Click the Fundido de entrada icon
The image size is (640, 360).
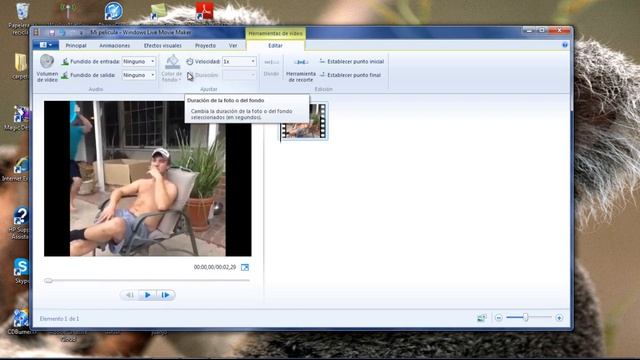[65, 62]
